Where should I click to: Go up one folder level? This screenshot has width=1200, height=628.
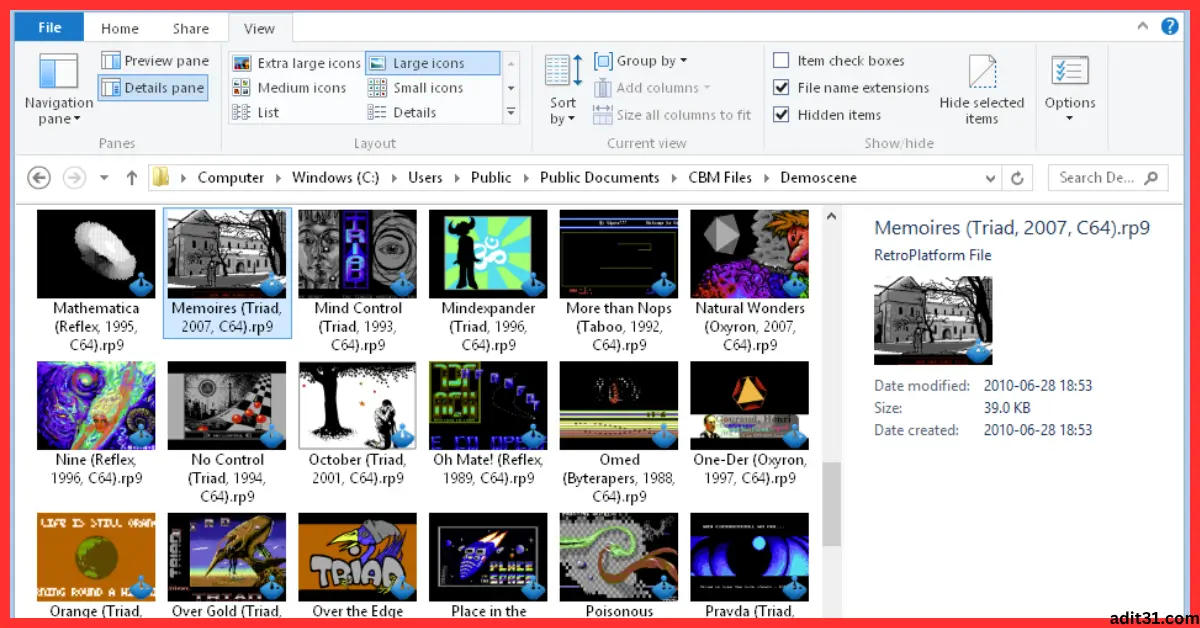131,178
